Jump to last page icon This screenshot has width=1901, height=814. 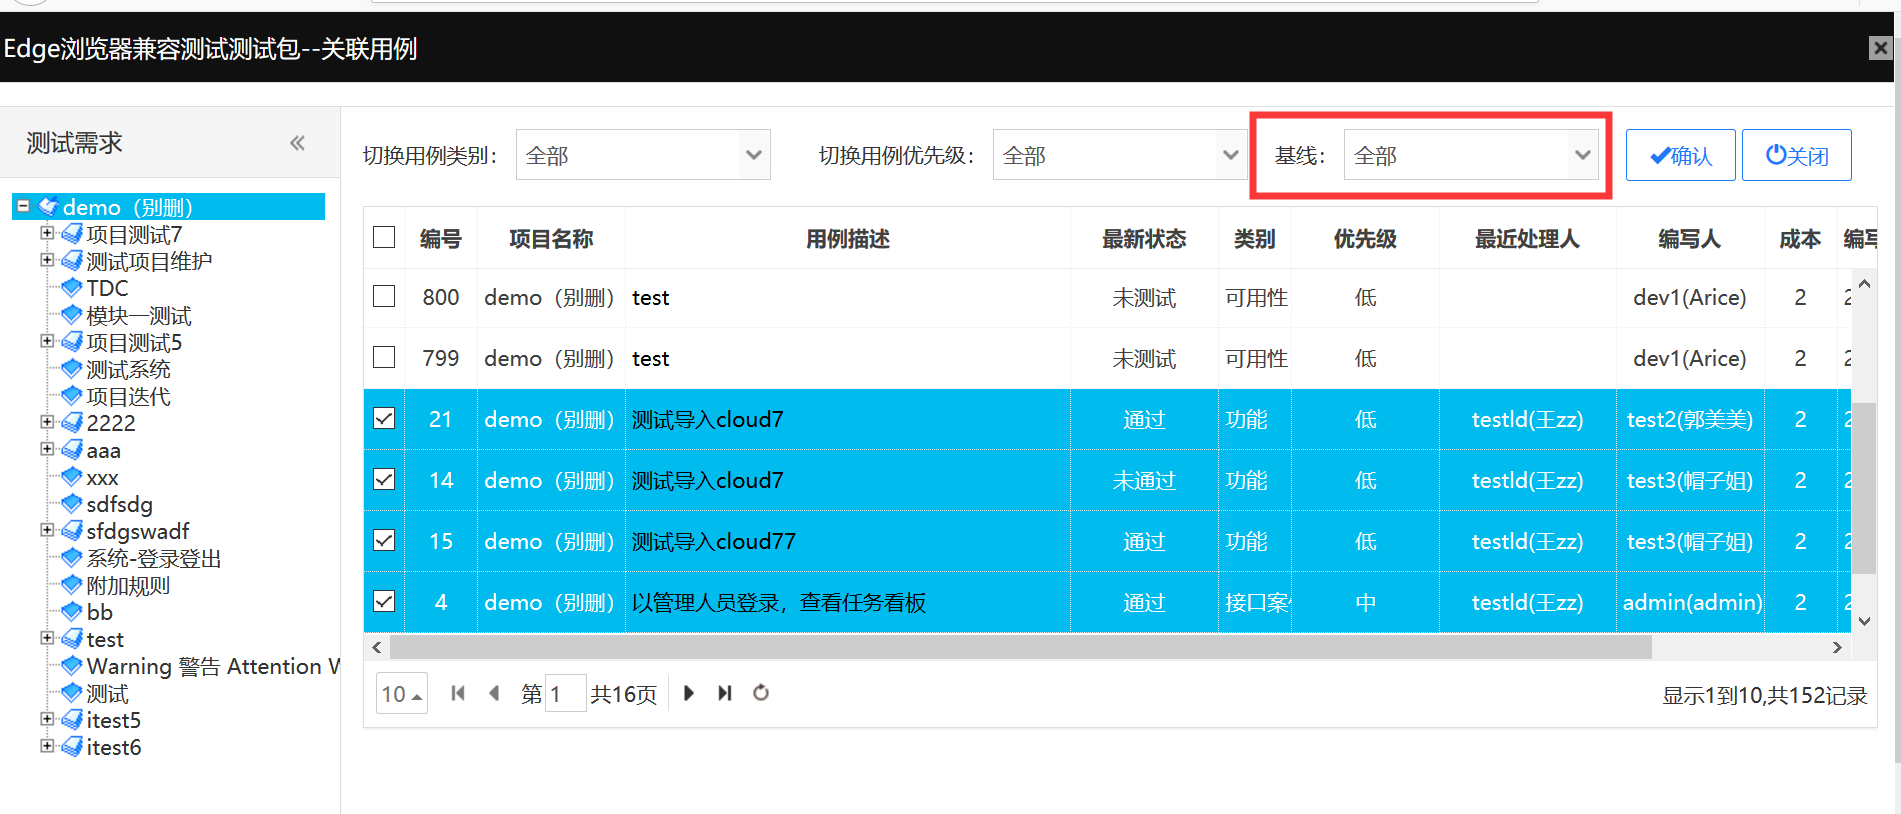point(725,693)
